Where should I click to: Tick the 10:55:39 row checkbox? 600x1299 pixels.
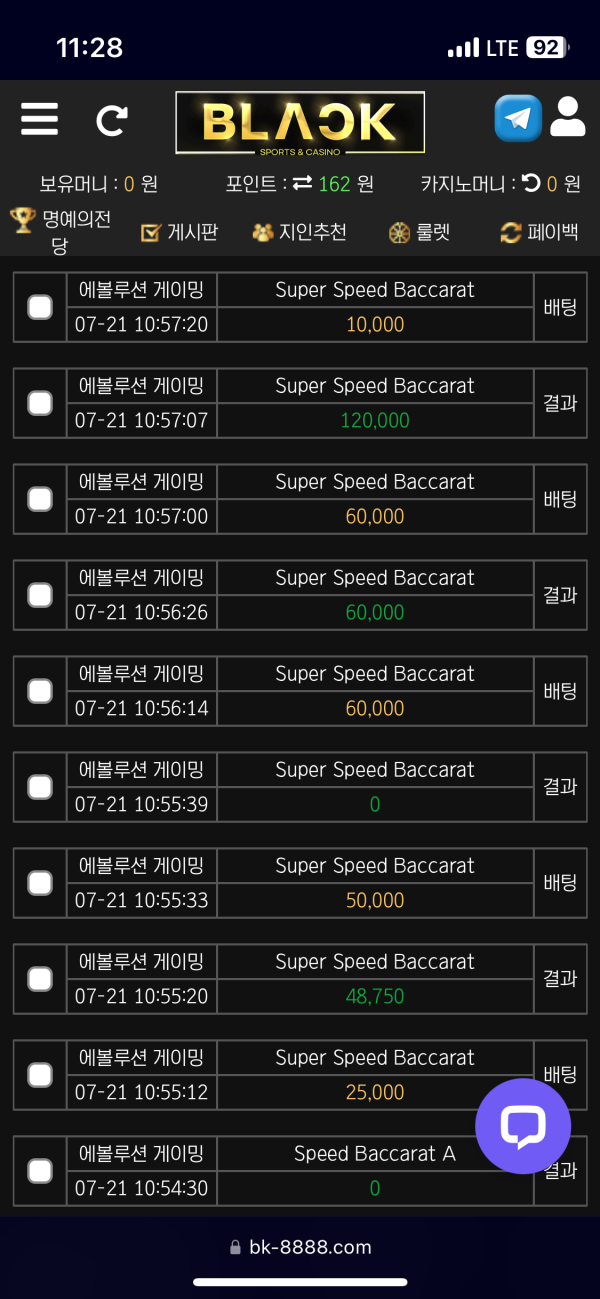(x=40, y=787)
